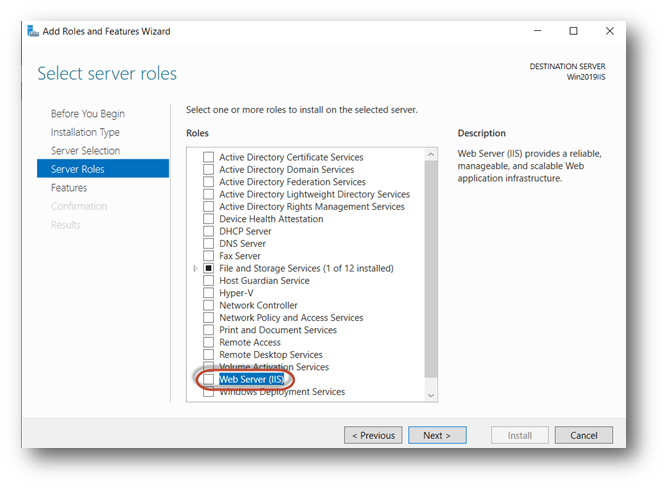Open the Installation Type step
The height and width of the screenshot is (490, 668).
click(x=85, y=132)
